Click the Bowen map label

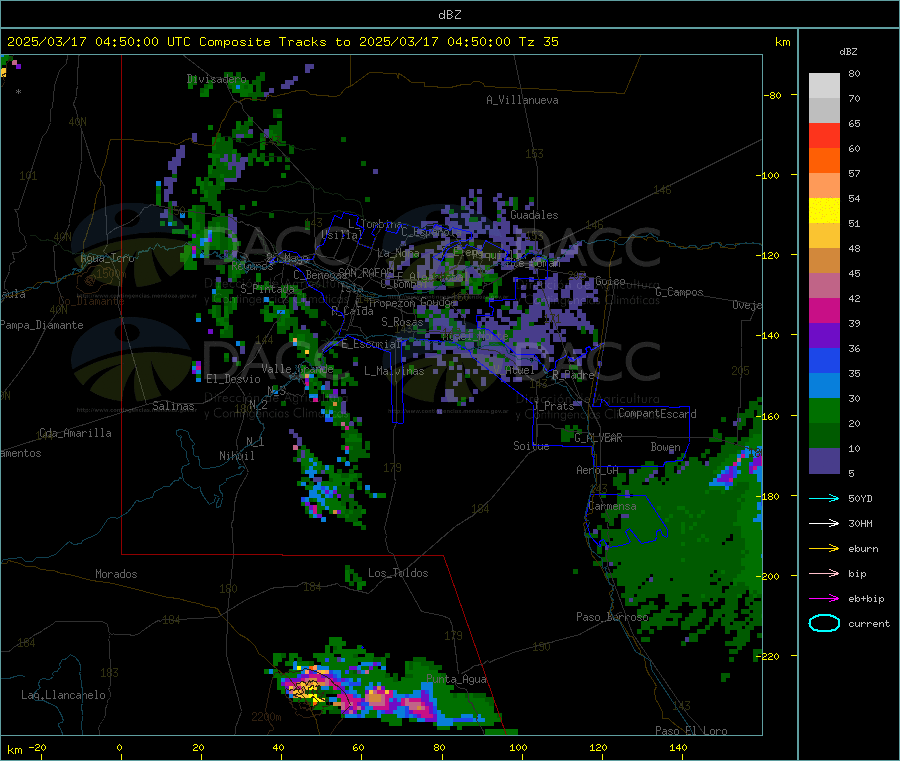point(666,447)
